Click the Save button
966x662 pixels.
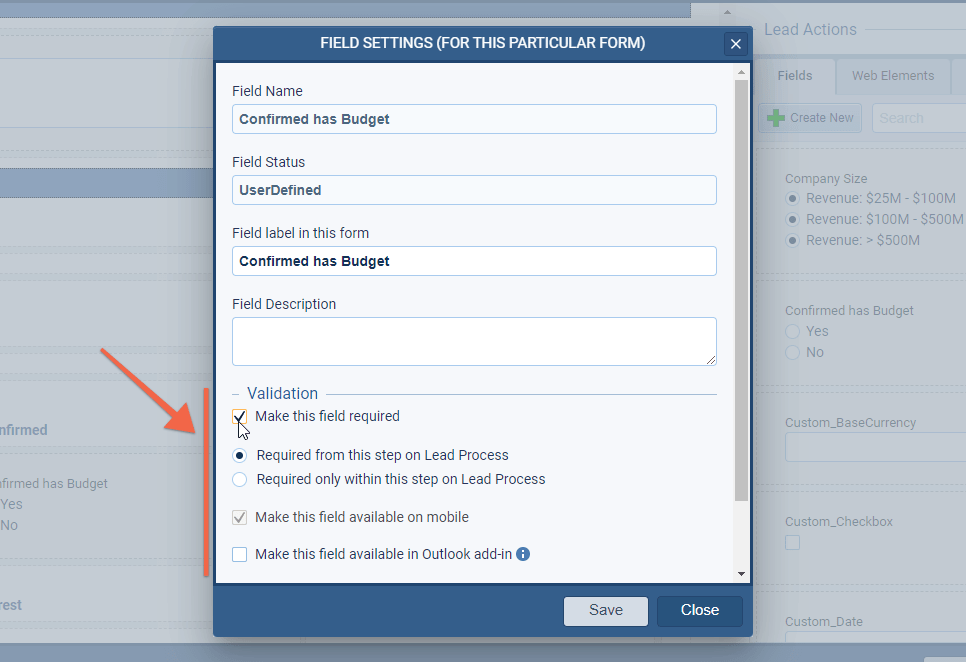[605, 610]
